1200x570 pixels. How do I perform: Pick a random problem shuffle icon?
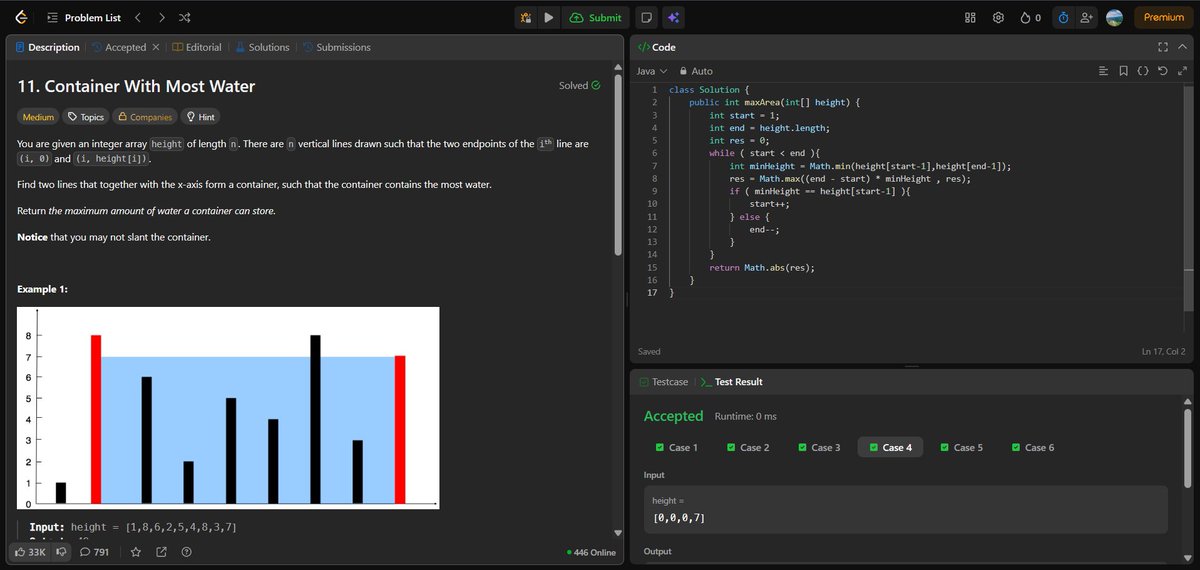coord(185,17)
